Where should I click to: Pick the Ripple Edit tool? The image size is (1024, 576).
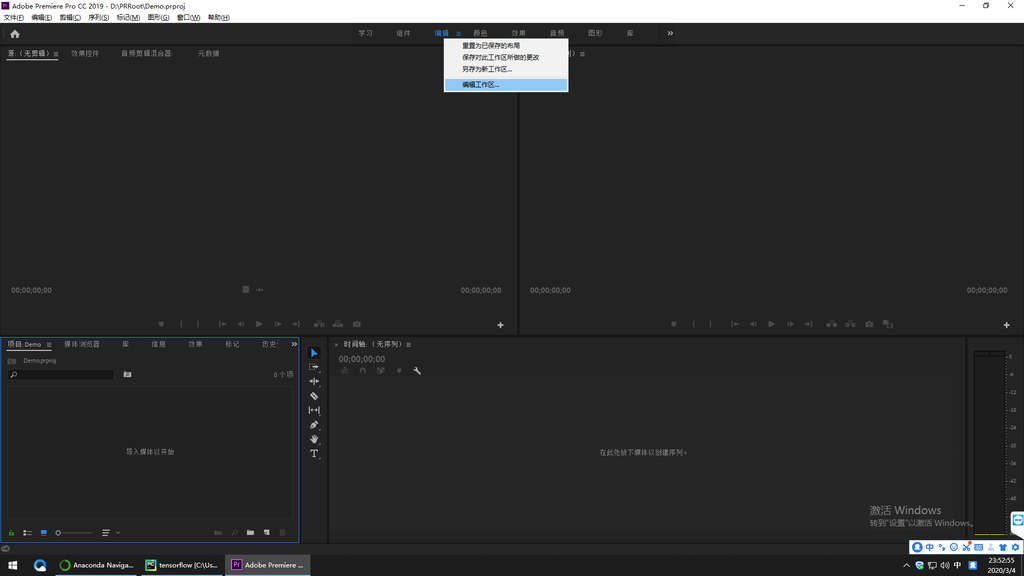(x=314, y=381)
